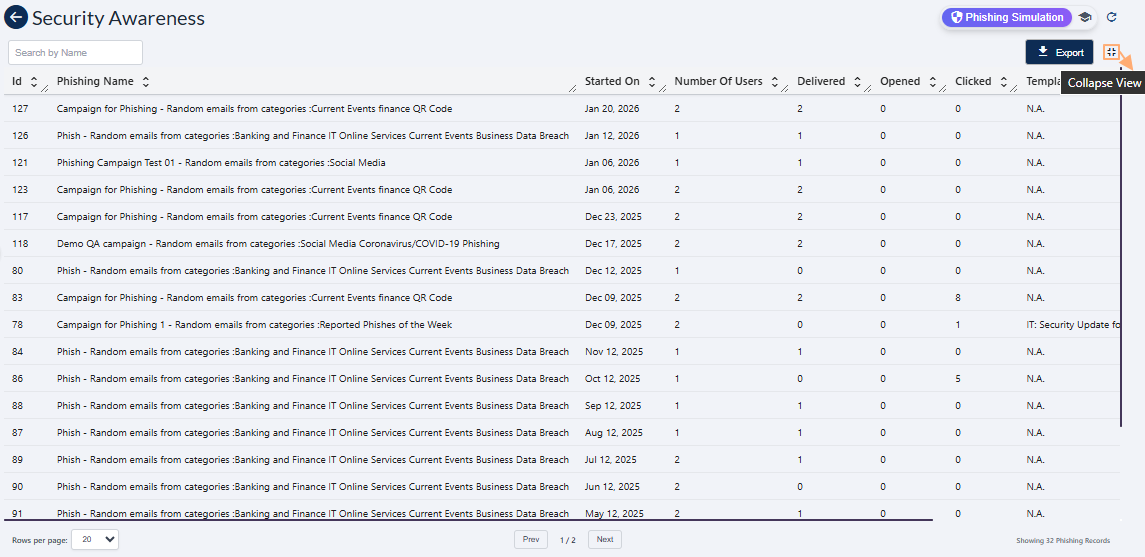Sort by Delivered column arrows
This screenshot has height=557, width=1145.
tap(857, 82)
